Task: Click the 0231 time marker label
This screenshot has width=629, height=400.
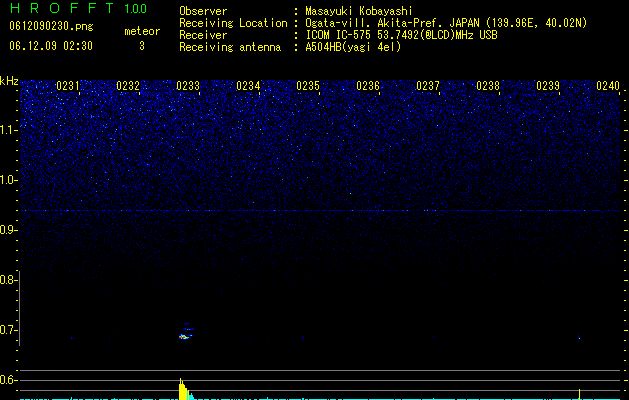Action: pyautogui.click(x=68, y=86)
